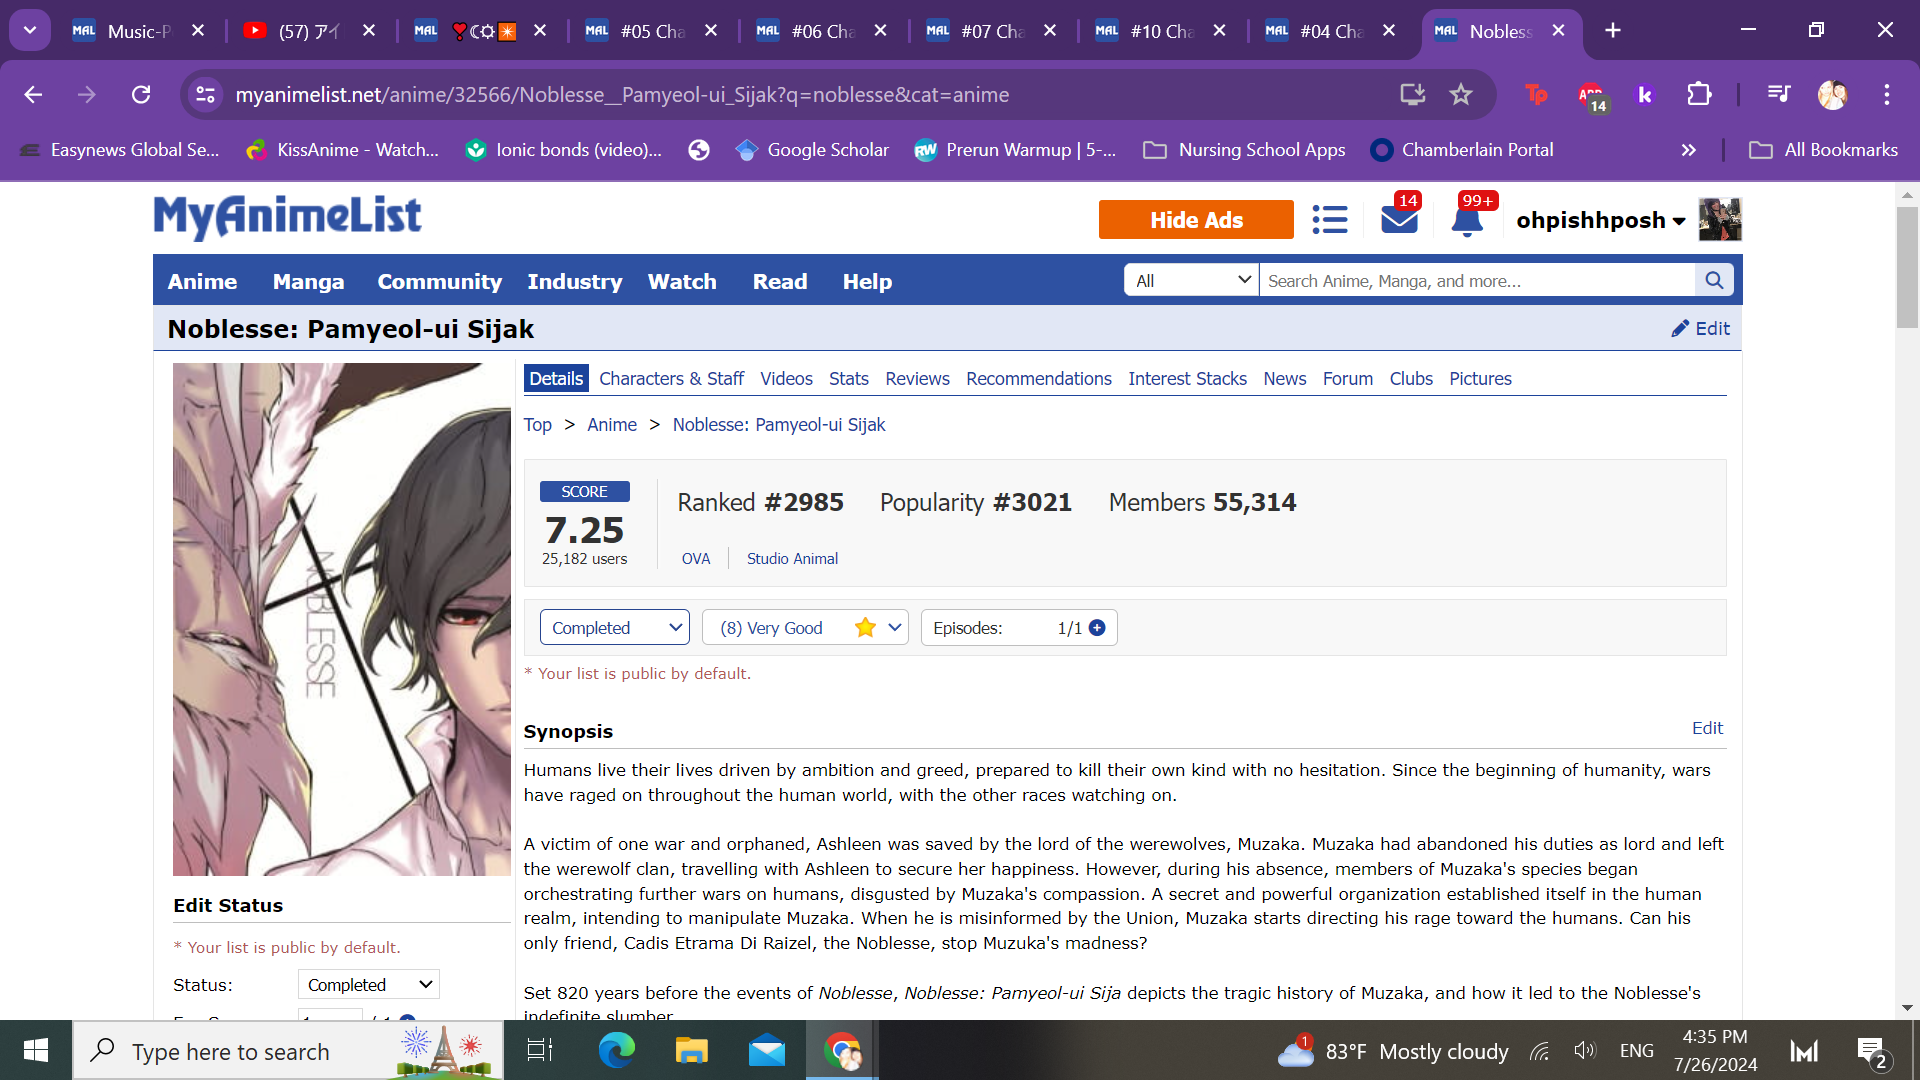Expand the All search category dropdown
This screenshot has height=1080, width=1920.
pos(1192,281)
